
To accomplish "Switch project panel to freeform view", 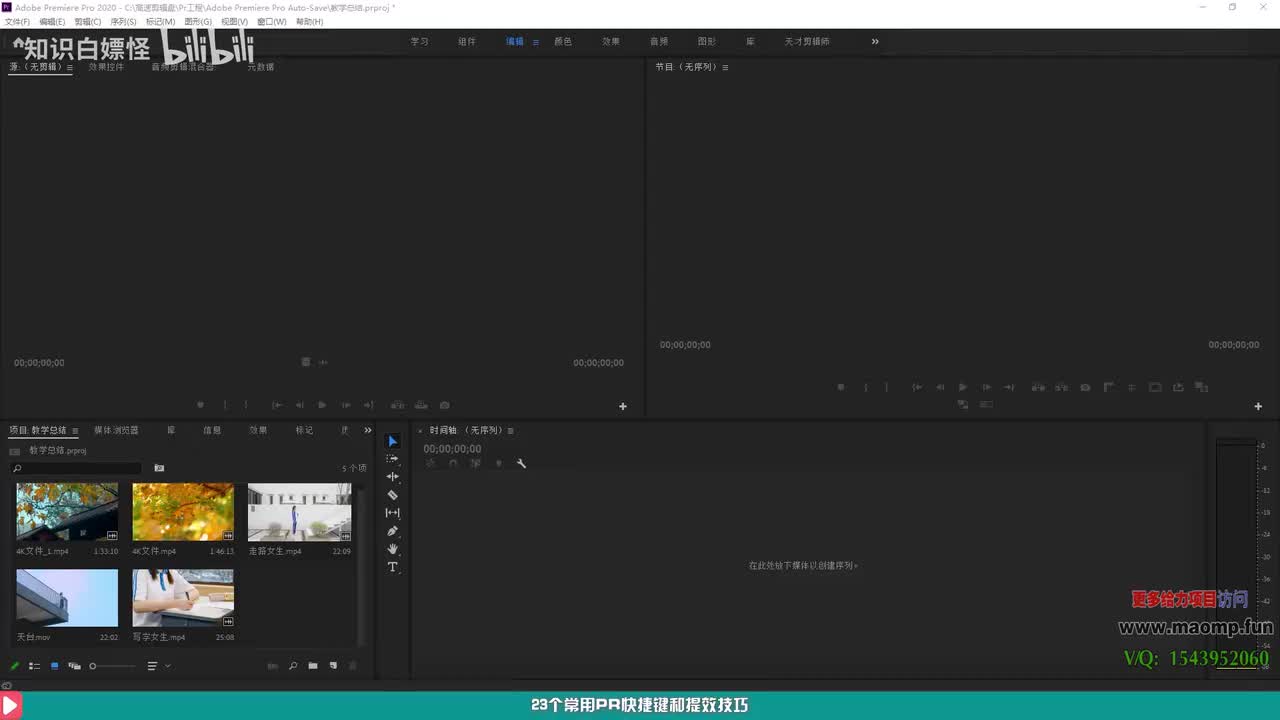I will click(x=74, y=666).
